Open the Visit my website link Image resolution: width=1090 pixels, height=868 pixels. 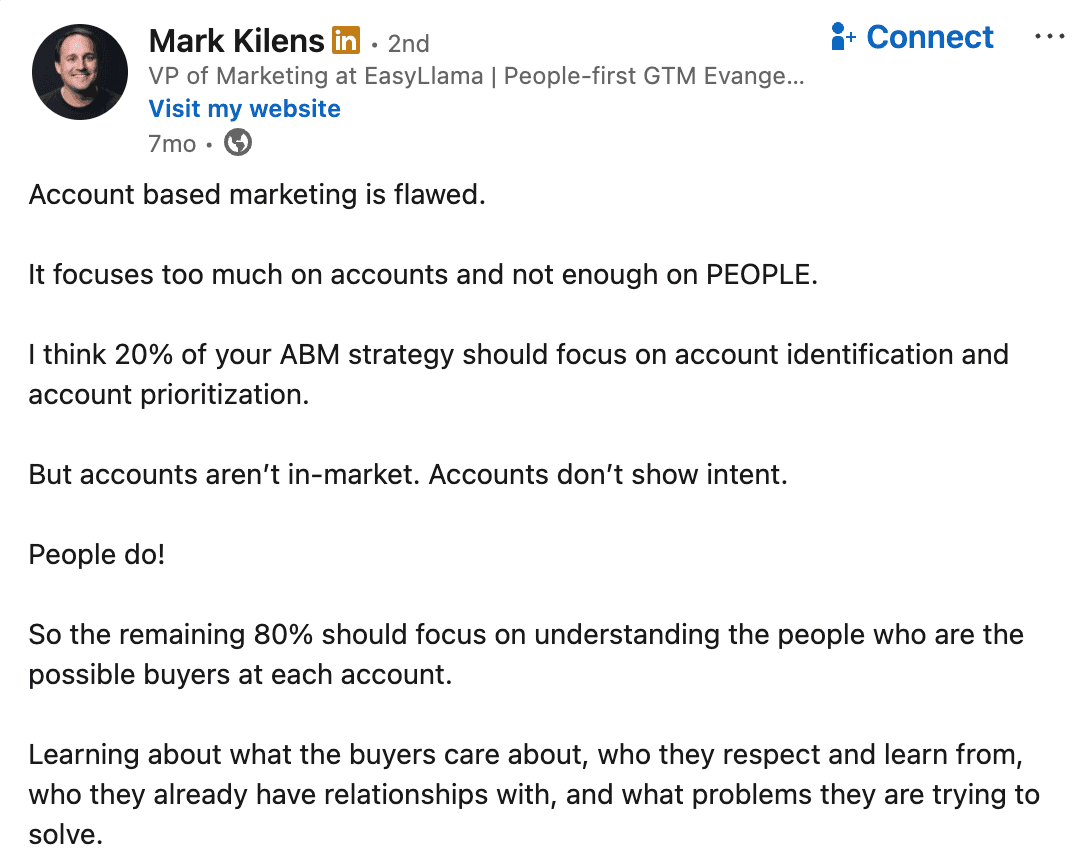pyautogui.click(x=244, y=109)
